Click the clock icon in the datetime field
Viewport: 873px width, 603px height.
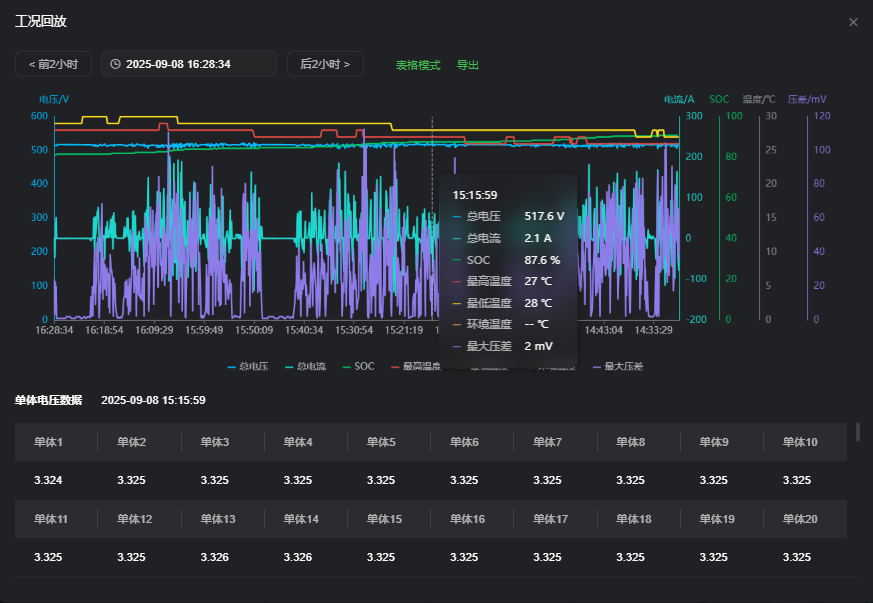116,64
